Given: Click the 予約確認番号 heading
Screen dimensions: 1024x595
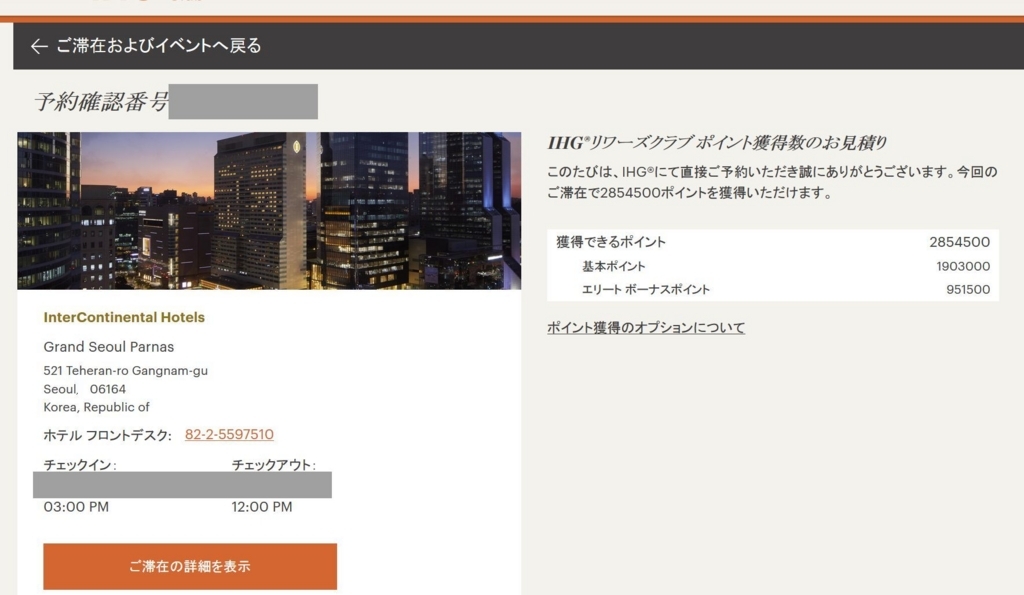Looking at the screenshot, I should (101, 101).
